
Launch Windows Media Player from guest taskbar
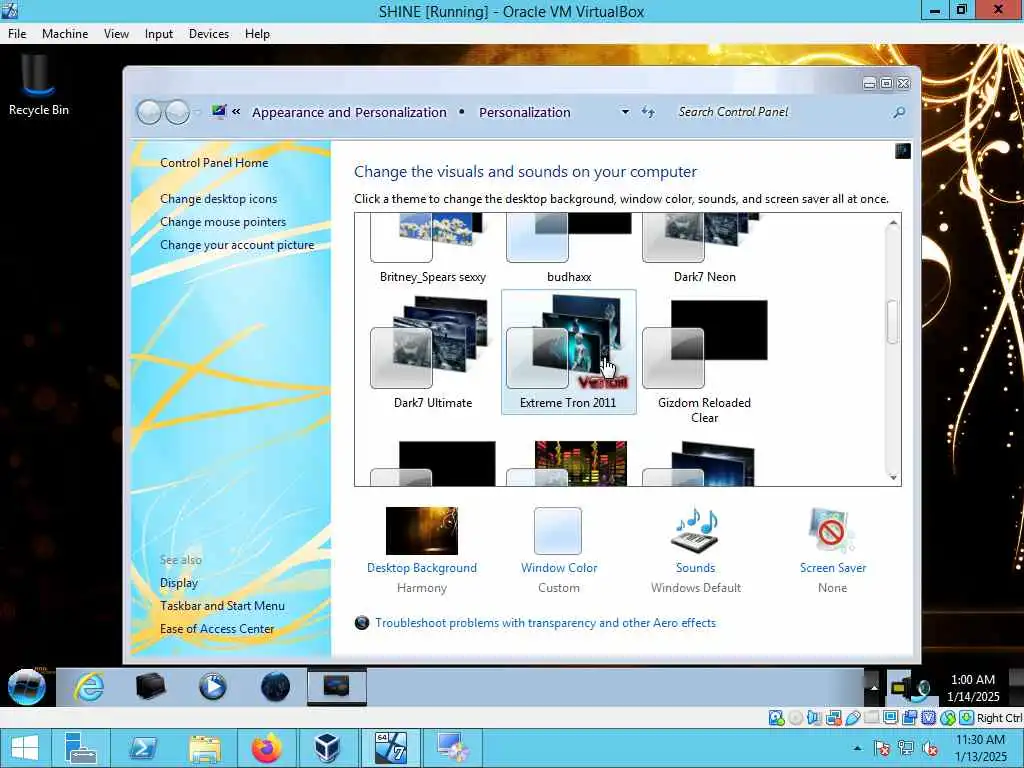pos(212,686)
